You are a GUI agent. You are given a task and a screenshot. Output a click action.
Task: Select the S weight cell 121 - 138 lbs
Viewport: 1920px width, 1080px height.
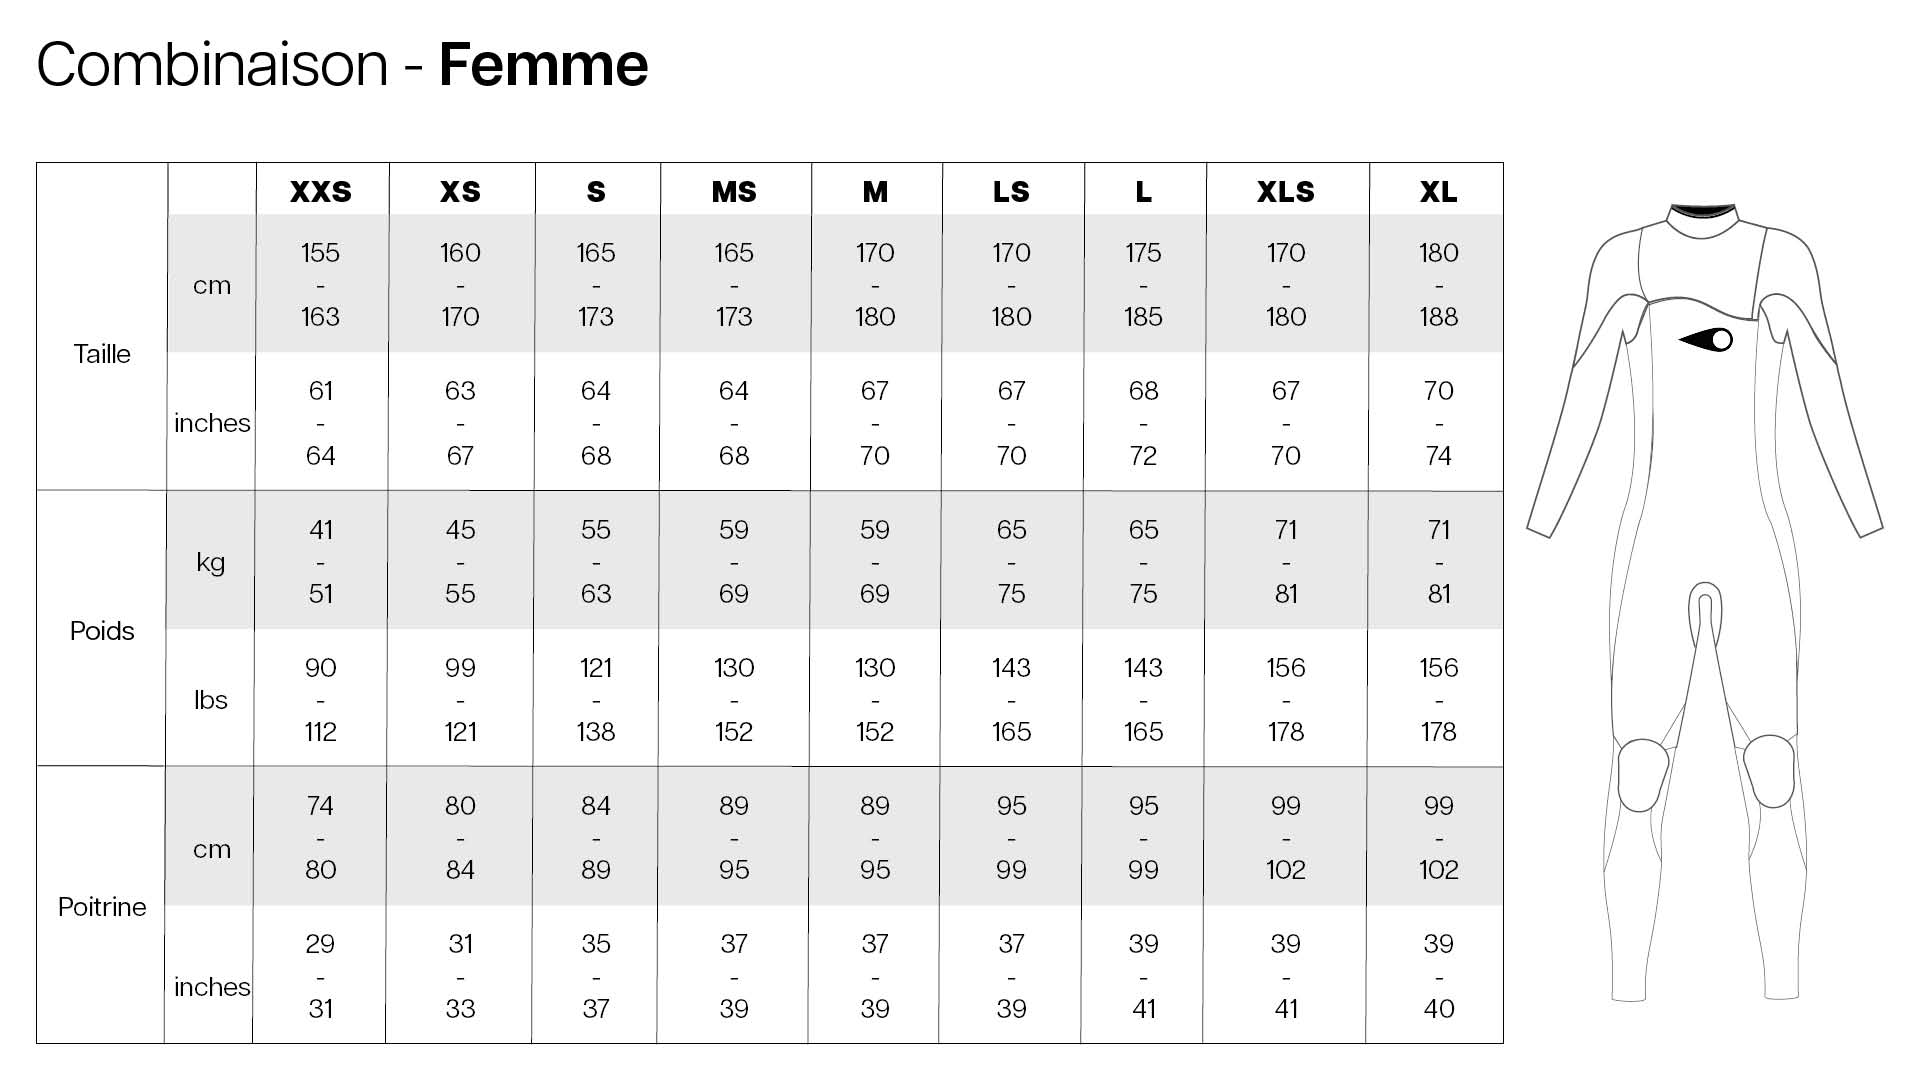click(x=596, y=700)
